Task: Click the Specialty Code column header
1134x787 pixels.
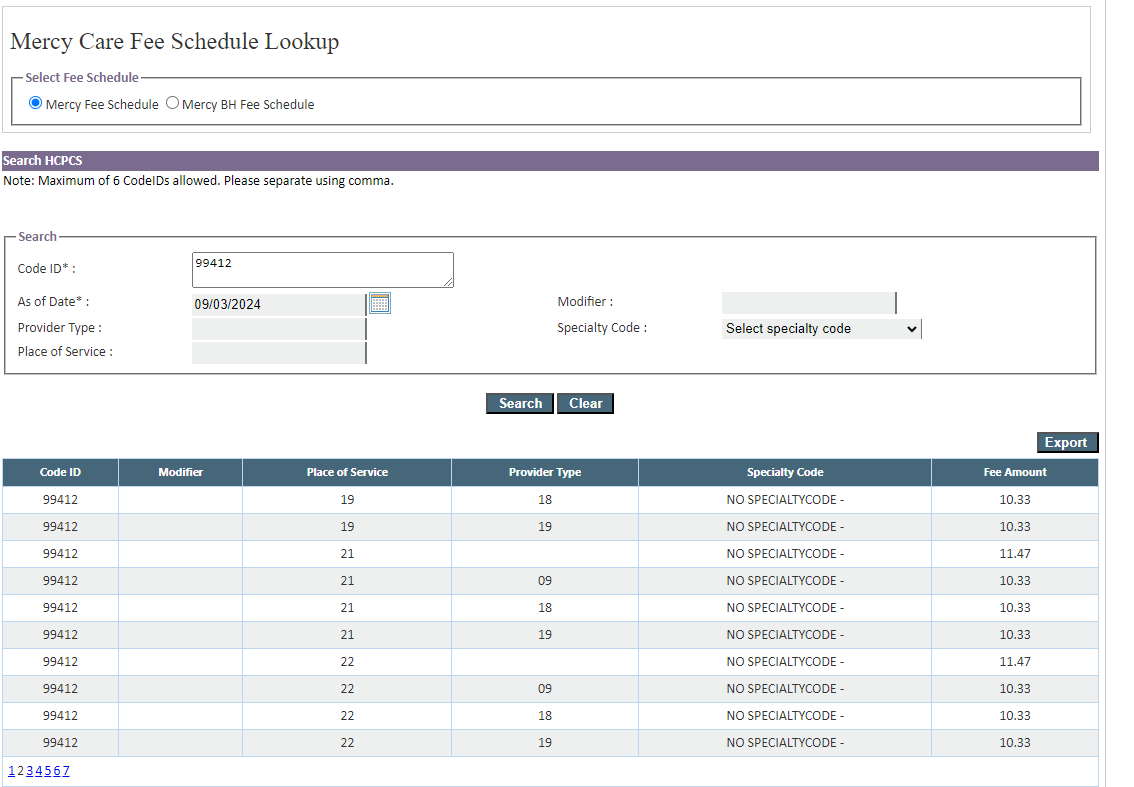Action: [x=785, y=472]
